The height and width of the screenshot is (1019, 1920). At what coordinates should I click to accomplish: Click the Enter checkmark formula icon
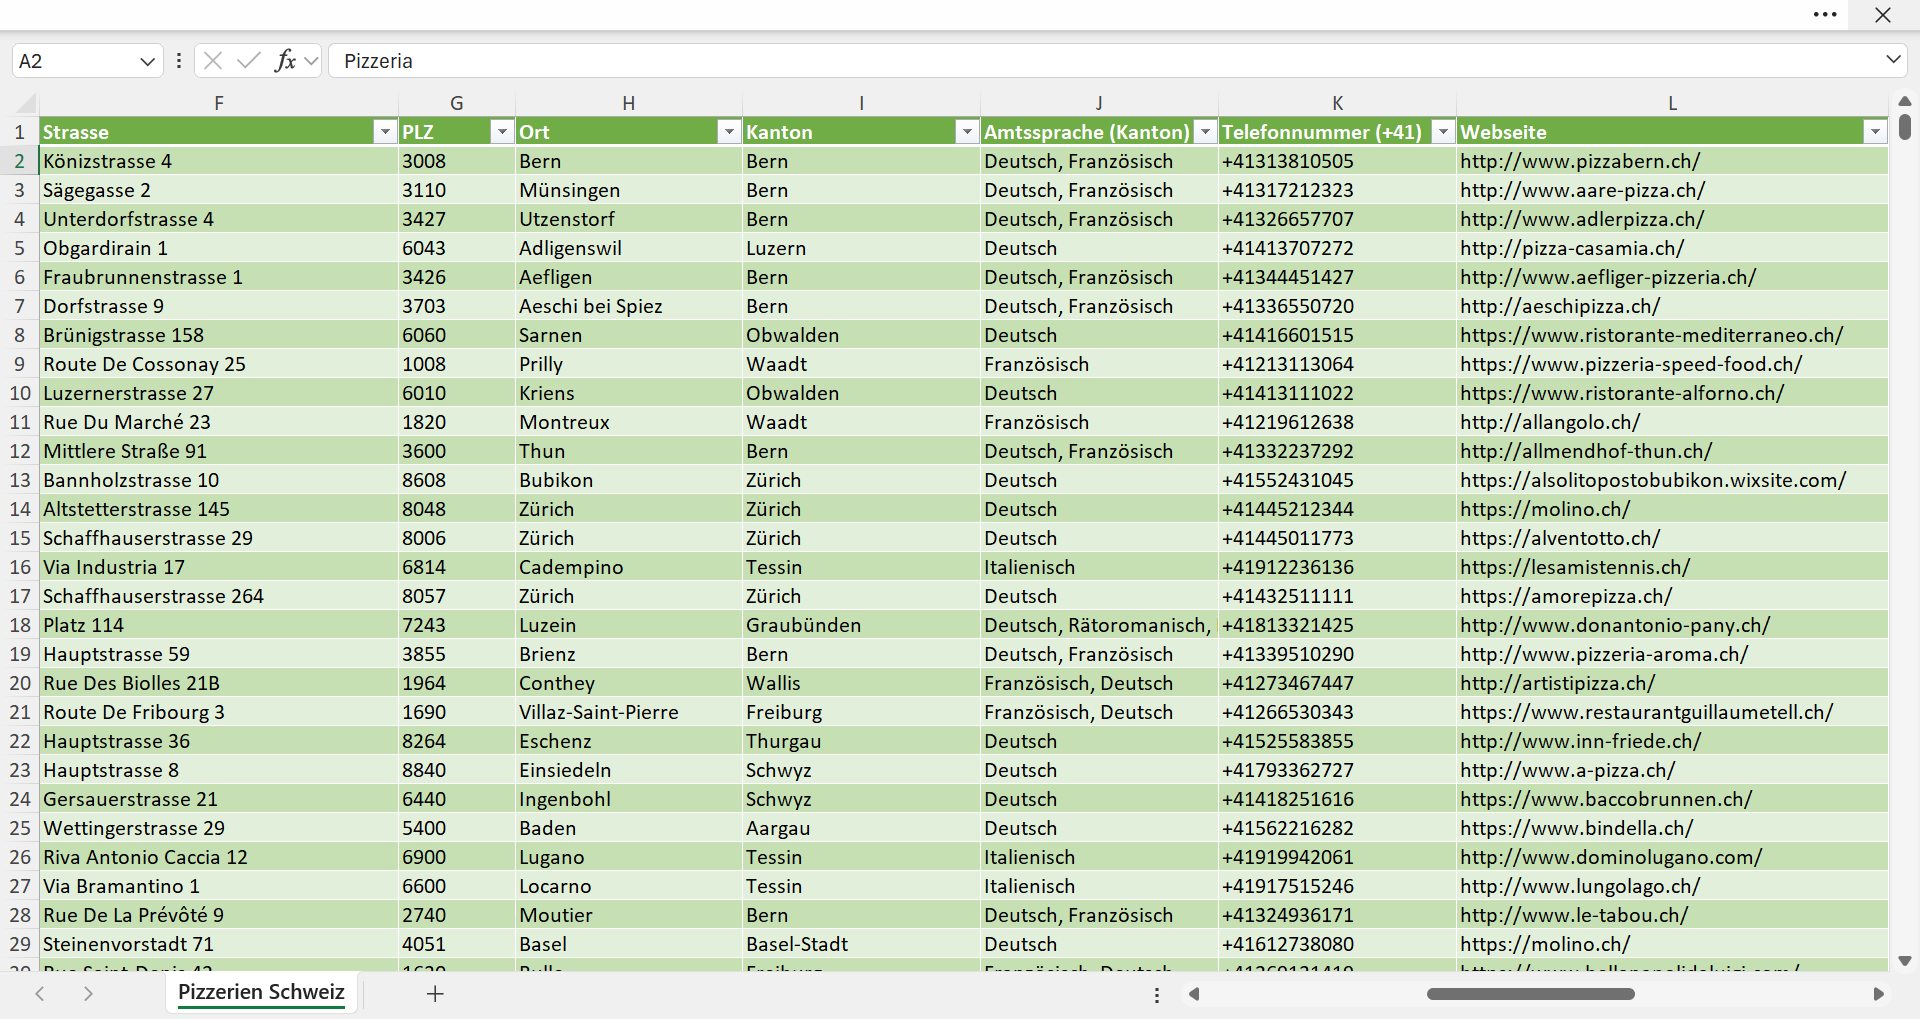pos(248,61)
